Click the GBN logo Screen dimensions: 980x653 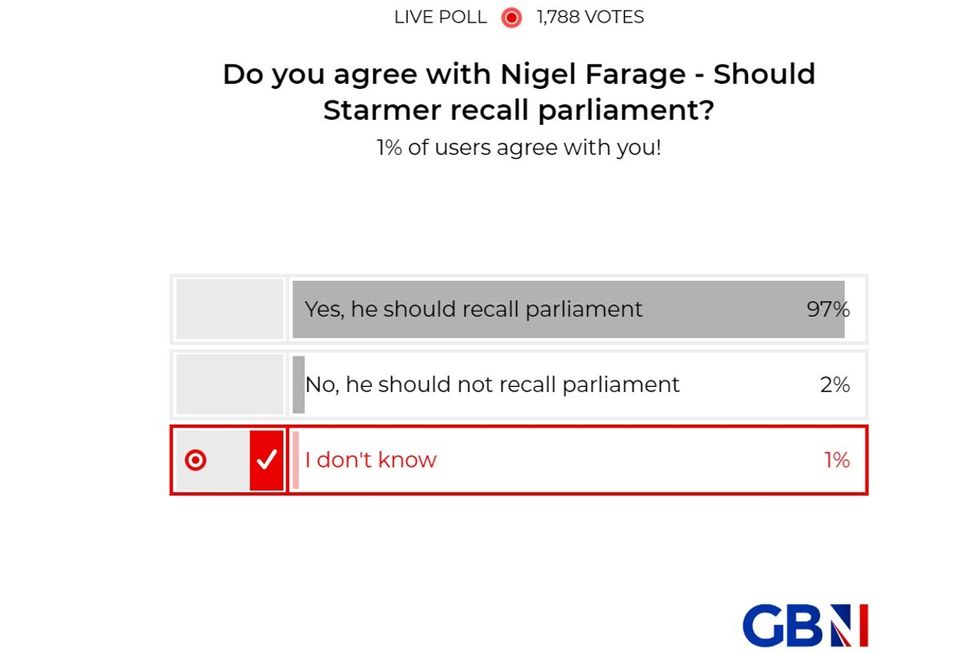[806, 625]
